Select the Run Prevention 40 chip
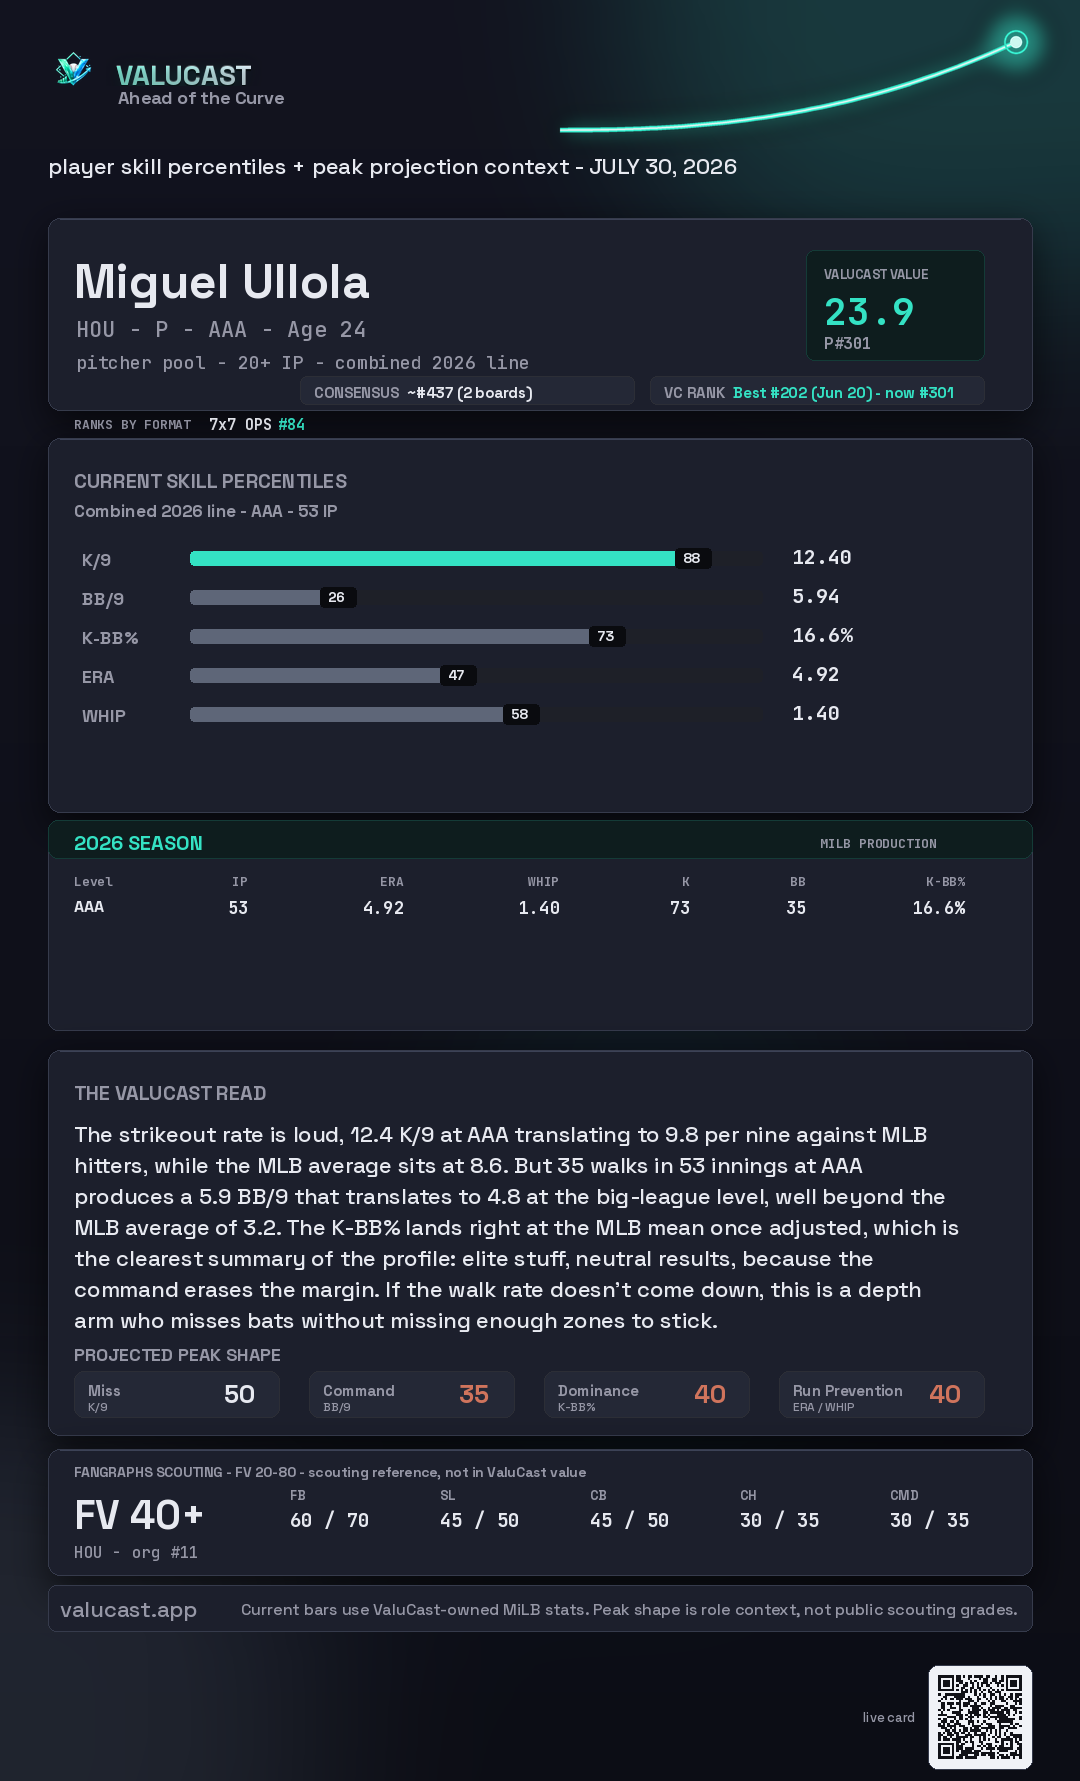This screenshot has height=1781, width=1080. tap(882, 1395)
